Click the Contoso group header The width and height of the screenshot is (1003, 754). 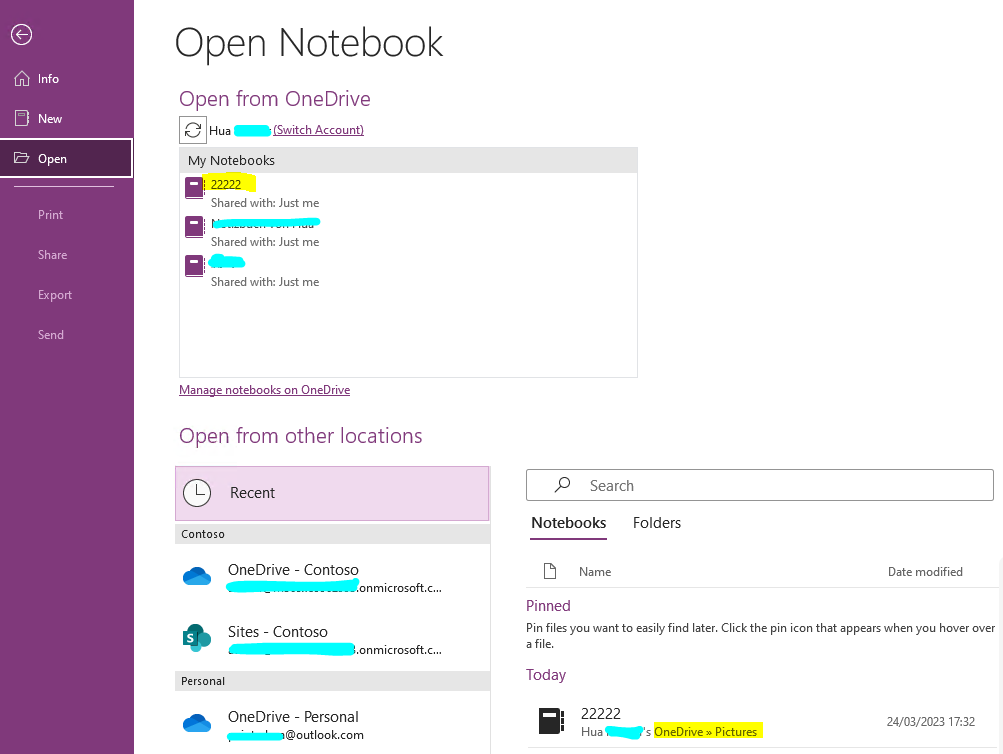(x=332, y=534)
